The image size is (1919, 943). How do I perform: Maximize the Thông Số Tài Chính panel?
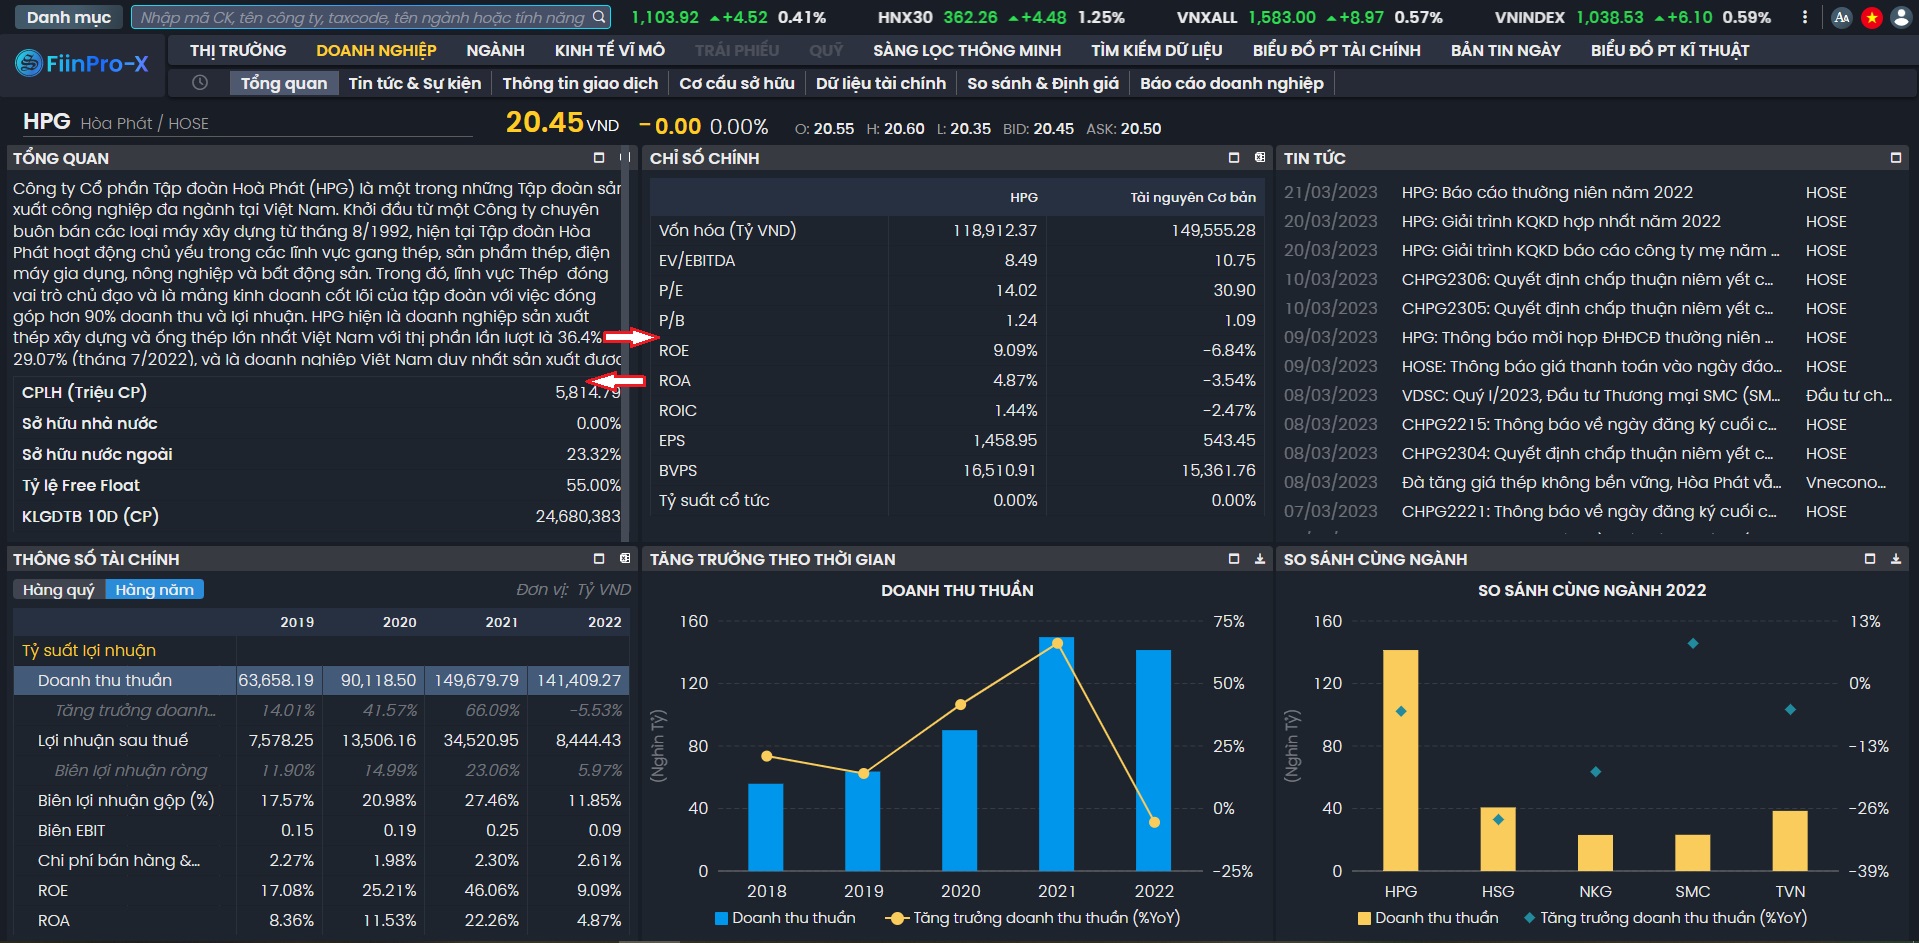tap(599, 559)
